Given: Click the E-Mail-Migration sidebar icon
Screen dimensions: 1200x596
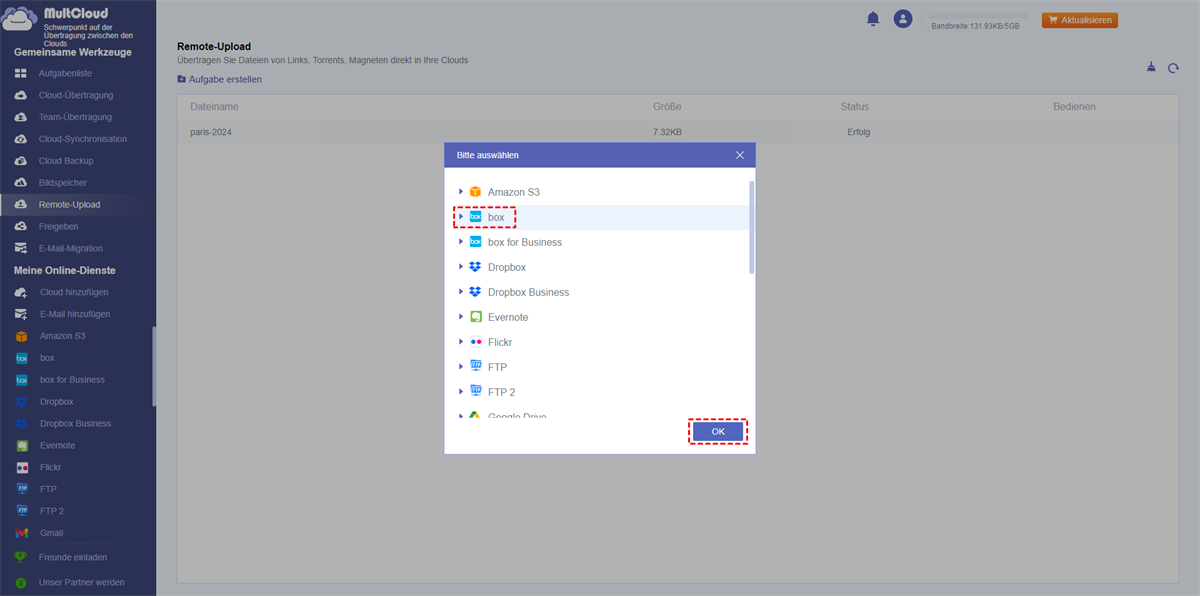Looking at the screenshot, I should (x=21, y=248).
